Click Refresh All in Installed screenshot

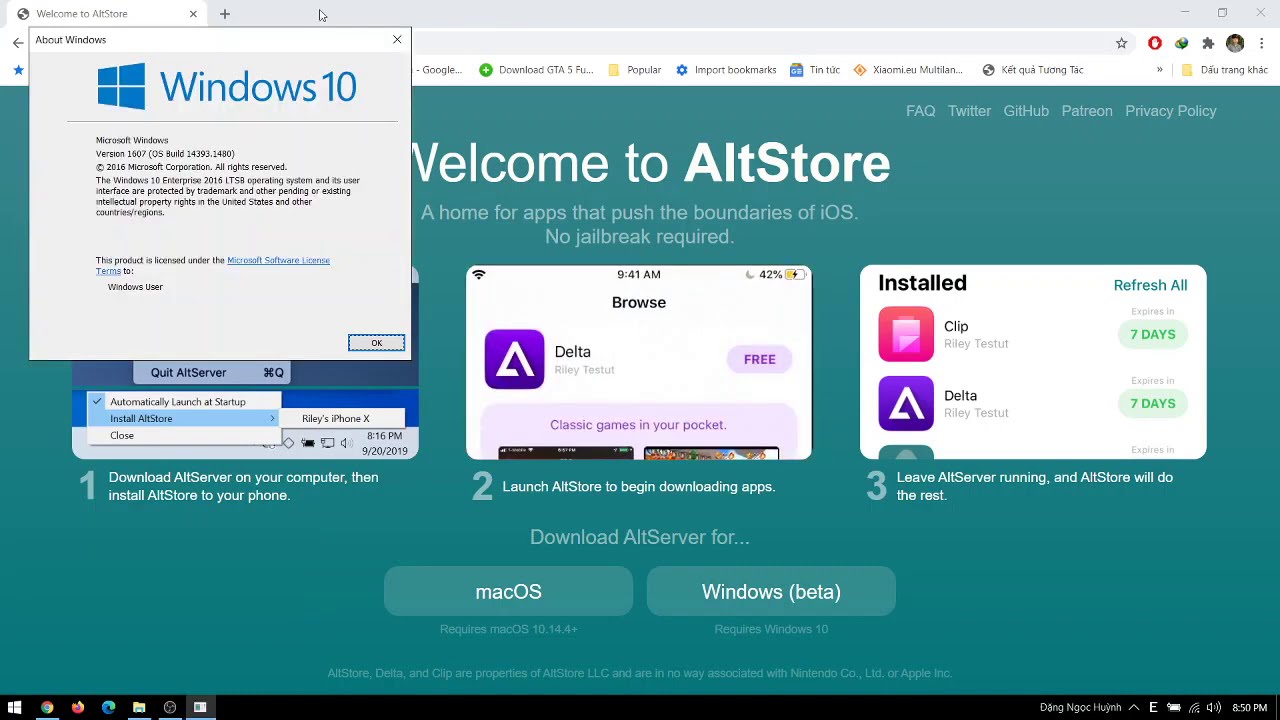point(1150,285)
